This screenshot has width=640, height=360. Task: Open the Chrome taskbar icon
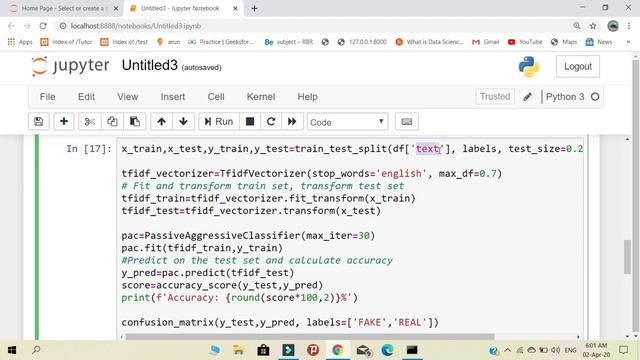(x=338, y=350)
